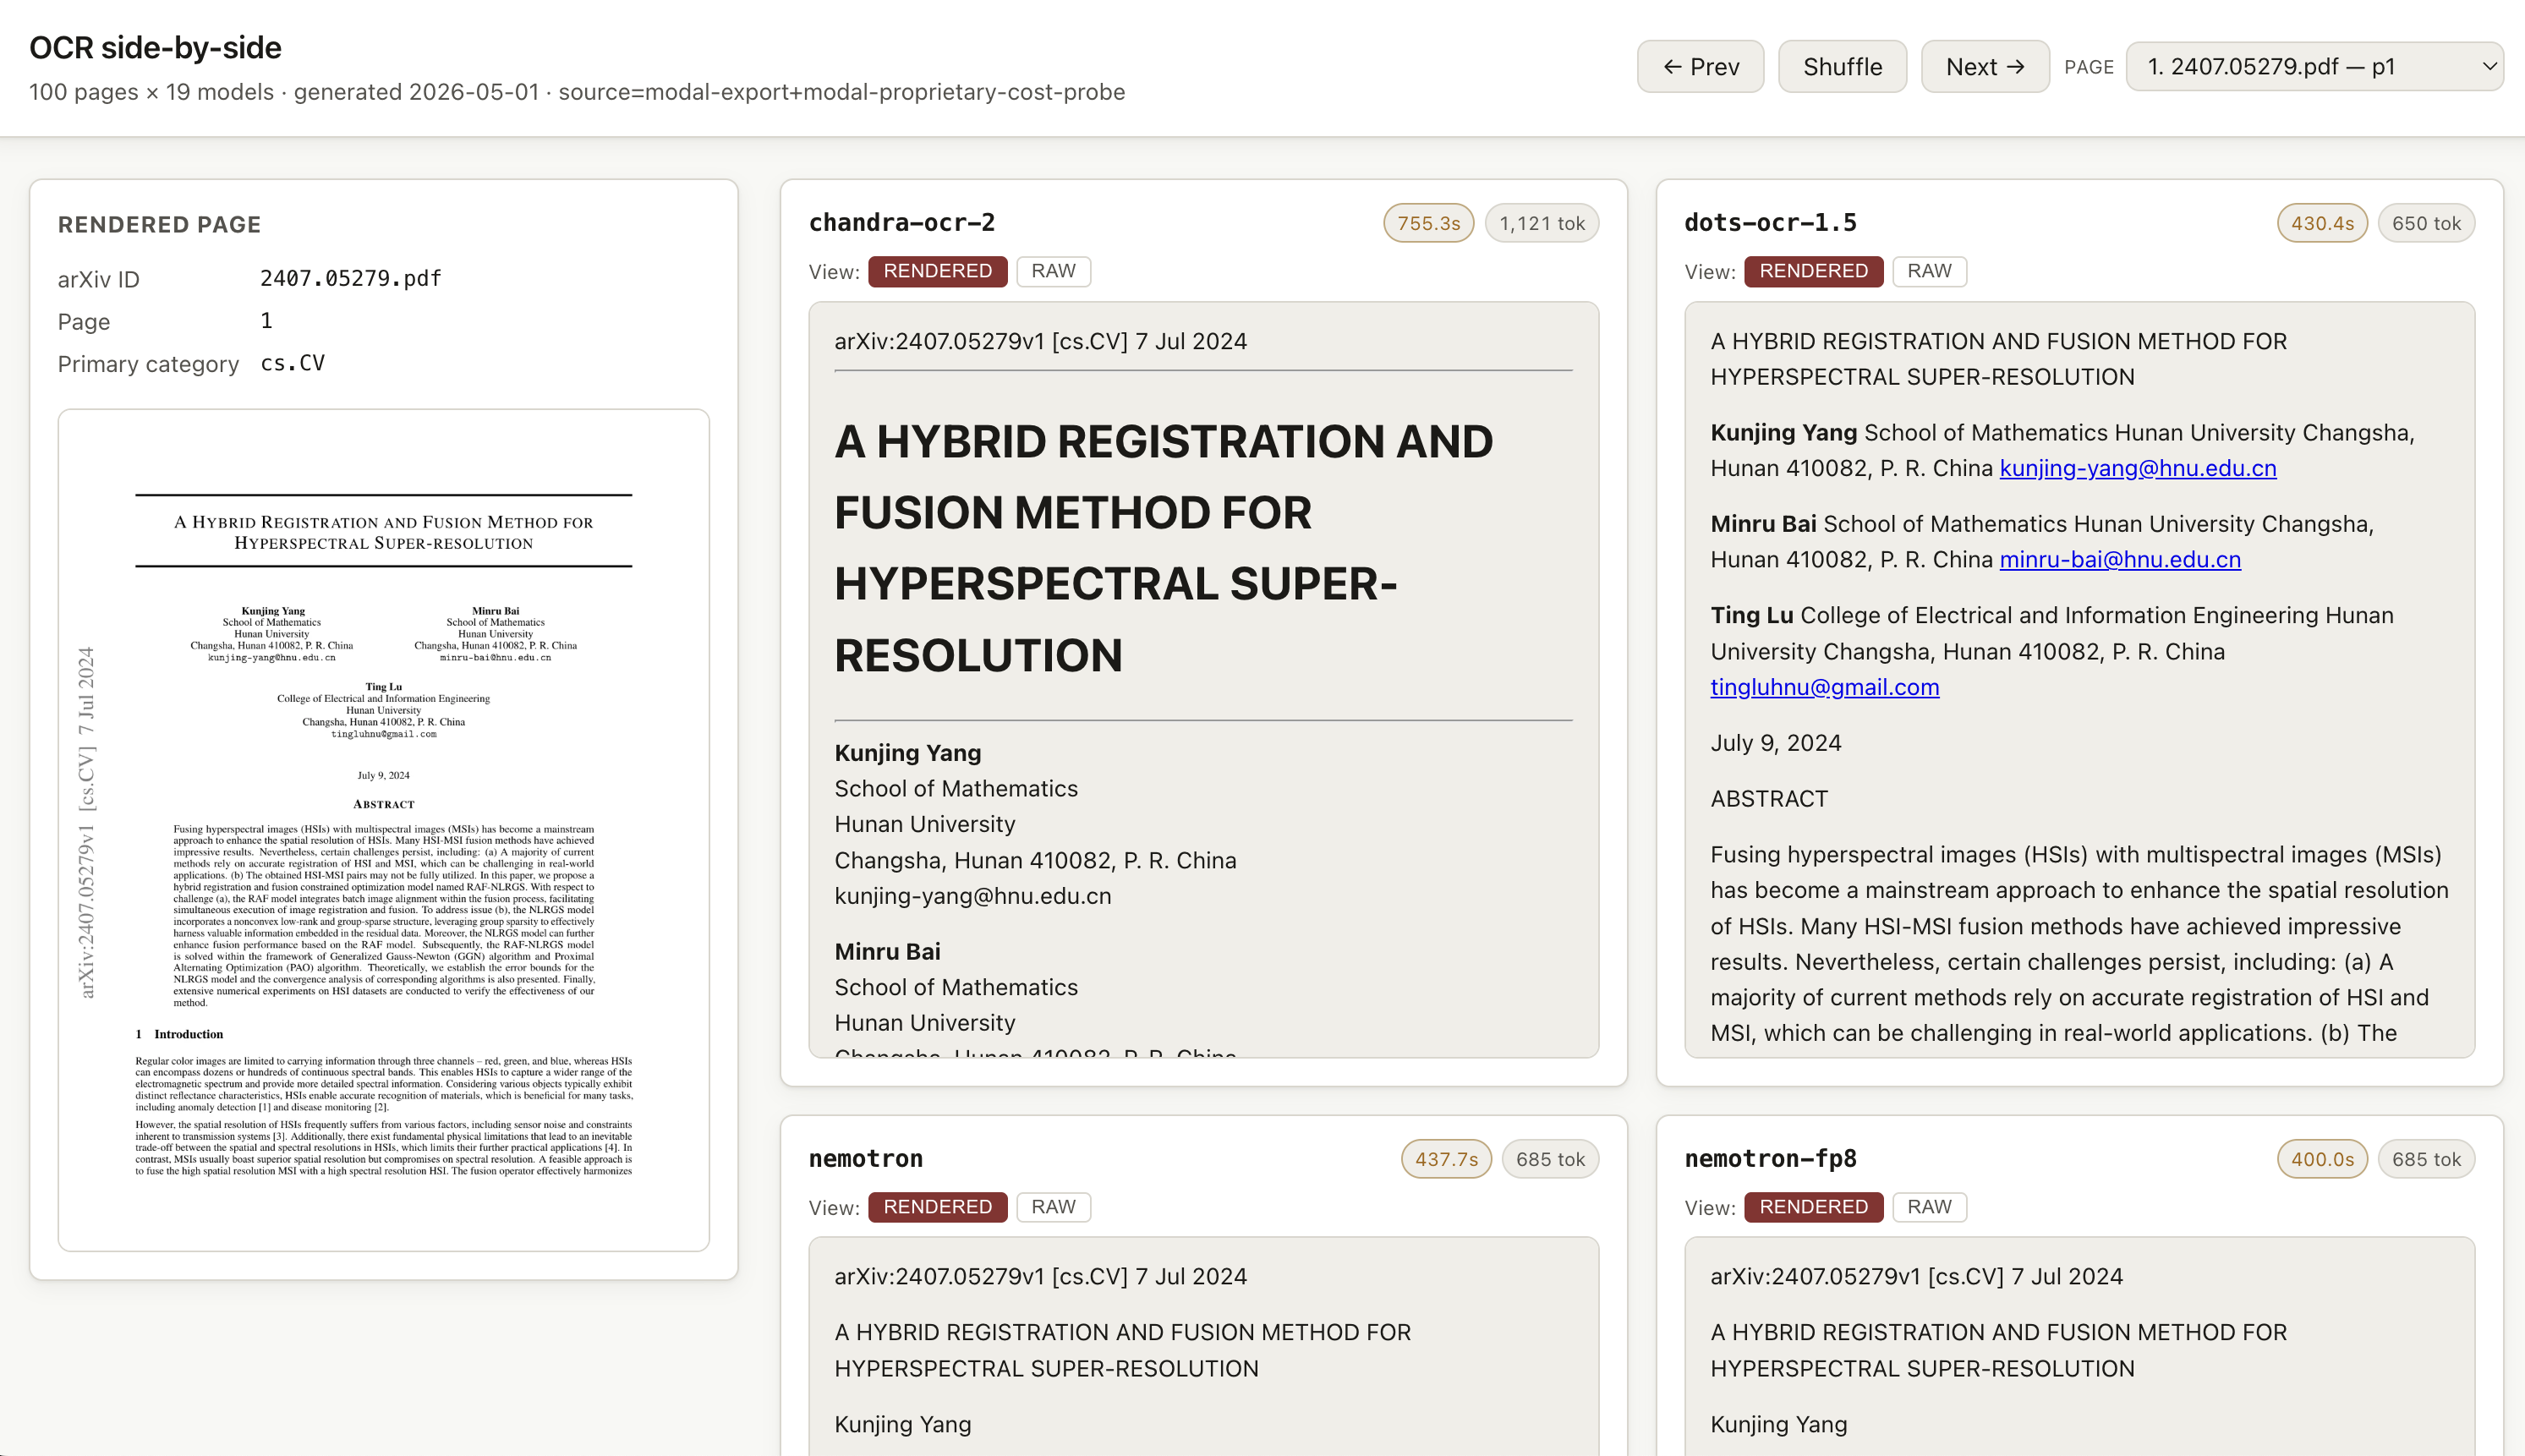Open the PAGE selector dropdown
2525x1456 pixels.
[x=2314, y=67]
